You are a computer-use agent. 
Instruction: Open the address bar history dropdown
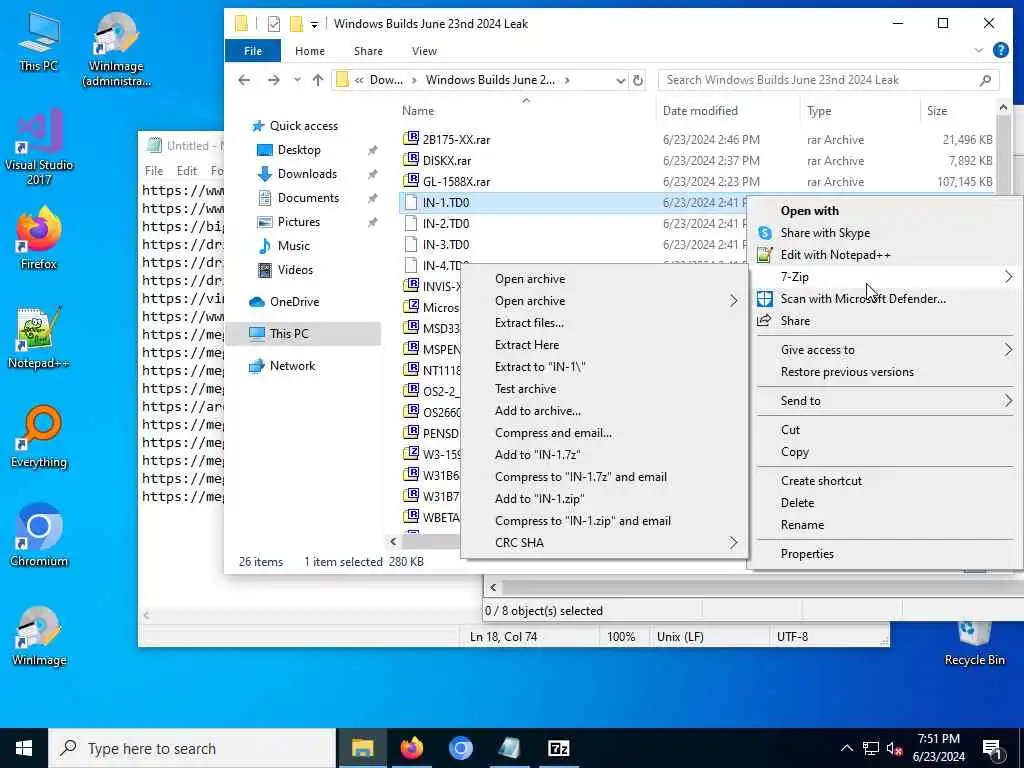pyautogui.click(x=620, y=80)
